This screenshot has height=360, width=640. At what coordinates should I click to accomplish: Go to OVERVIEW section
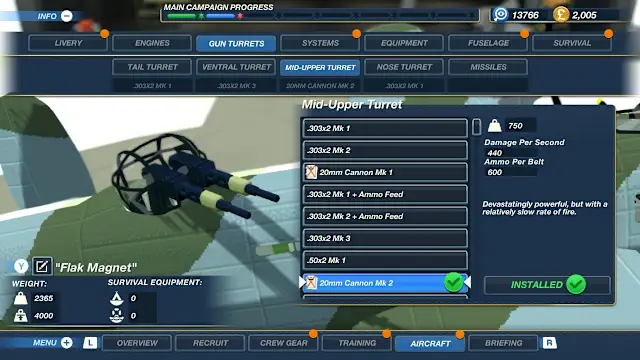click(x=137, y=343)
